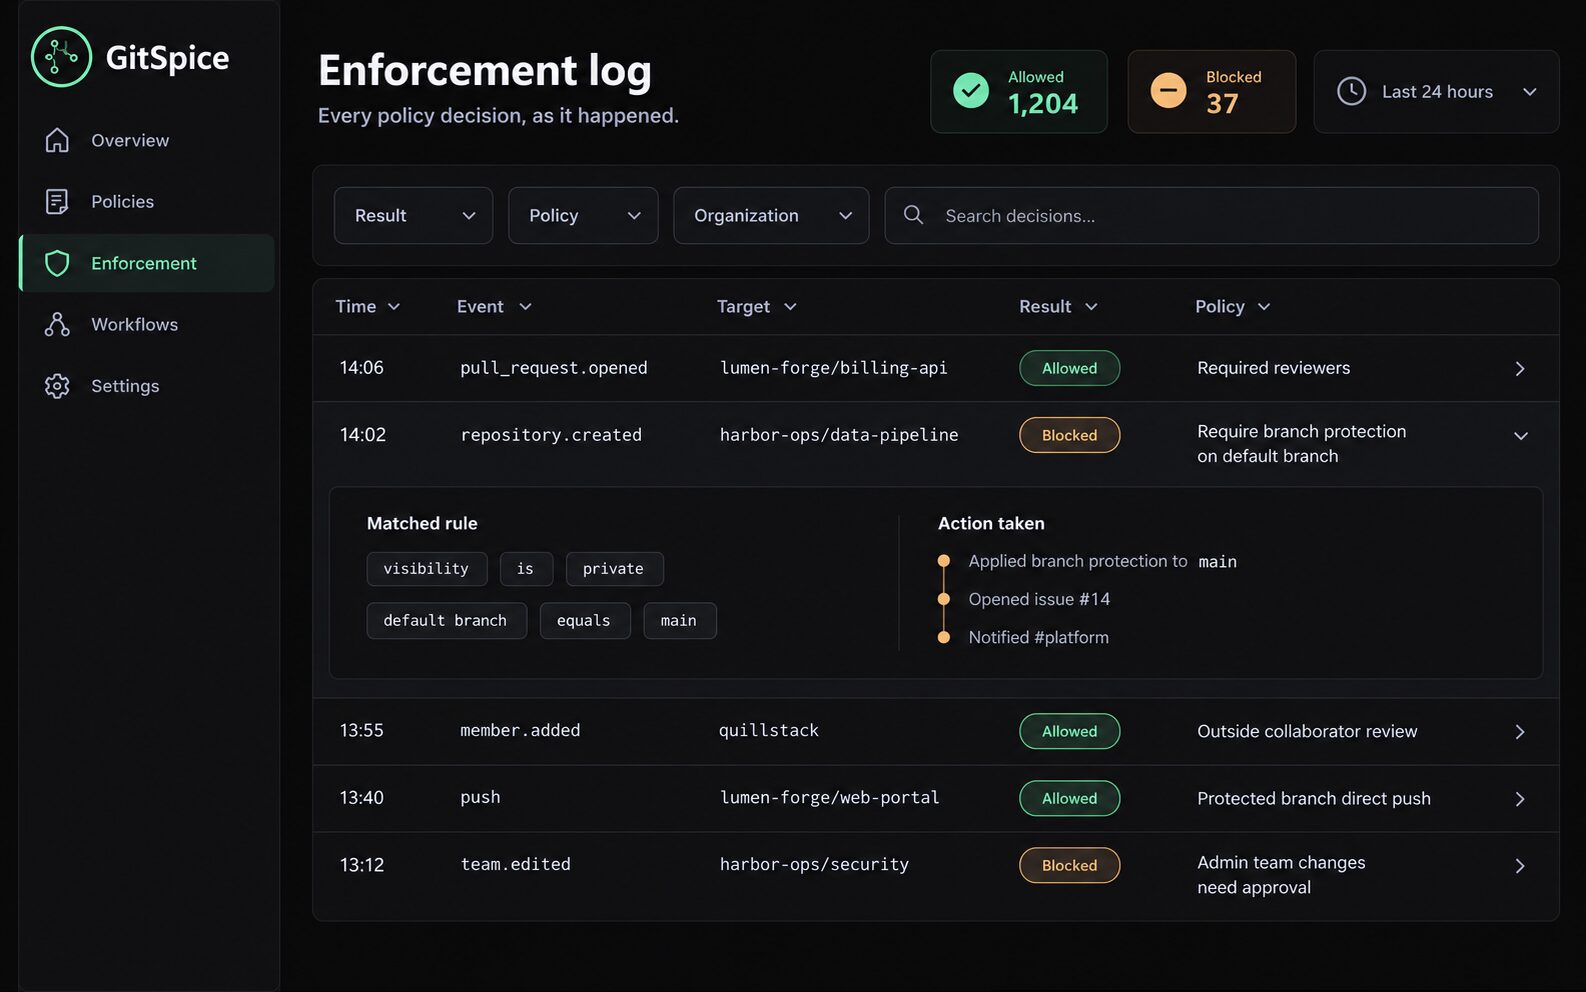Click target harbor-ops/security
The width and height of the screenshot is (1586, 992).
pyautogui.click(x=814, y=865)
